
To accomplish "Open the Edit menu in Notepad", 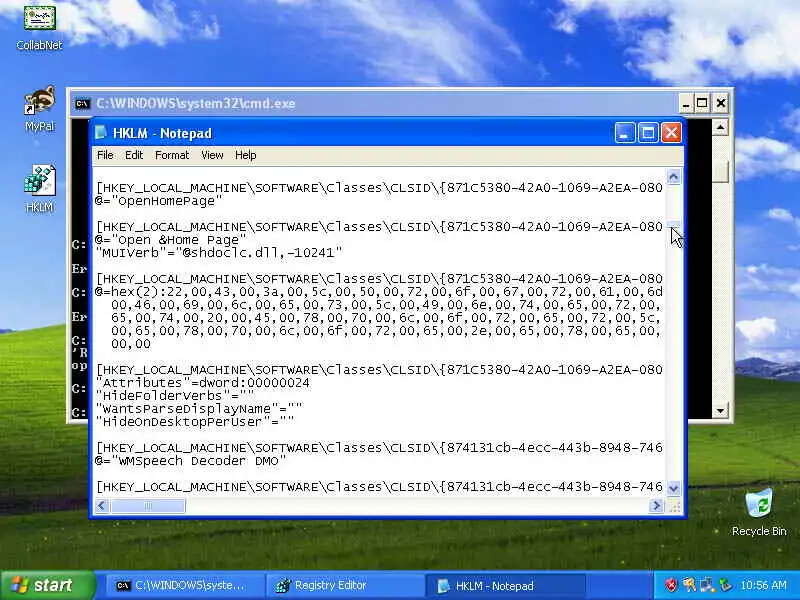I will 134,155.
